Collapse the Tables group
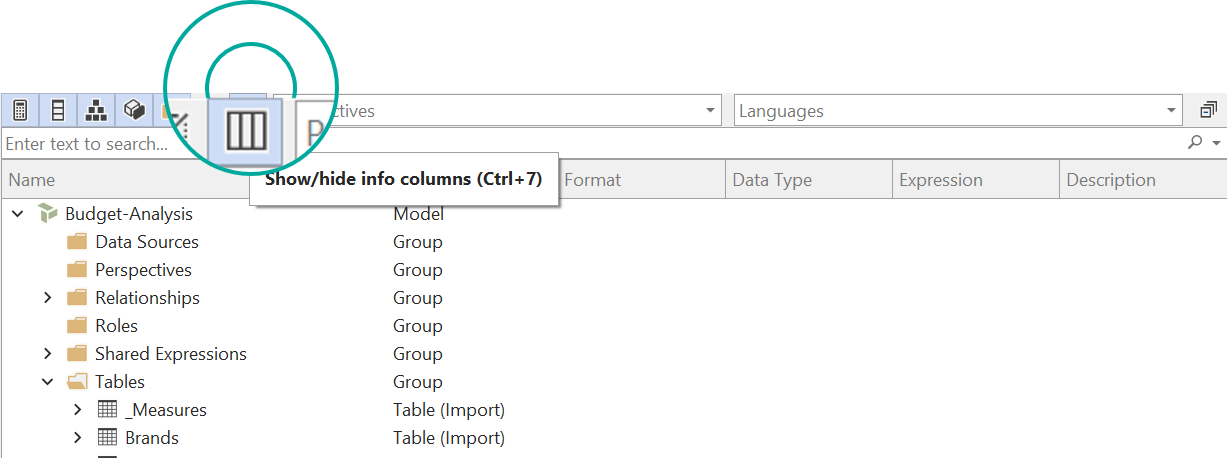1227x458 pixels. [x=48, y=382]
